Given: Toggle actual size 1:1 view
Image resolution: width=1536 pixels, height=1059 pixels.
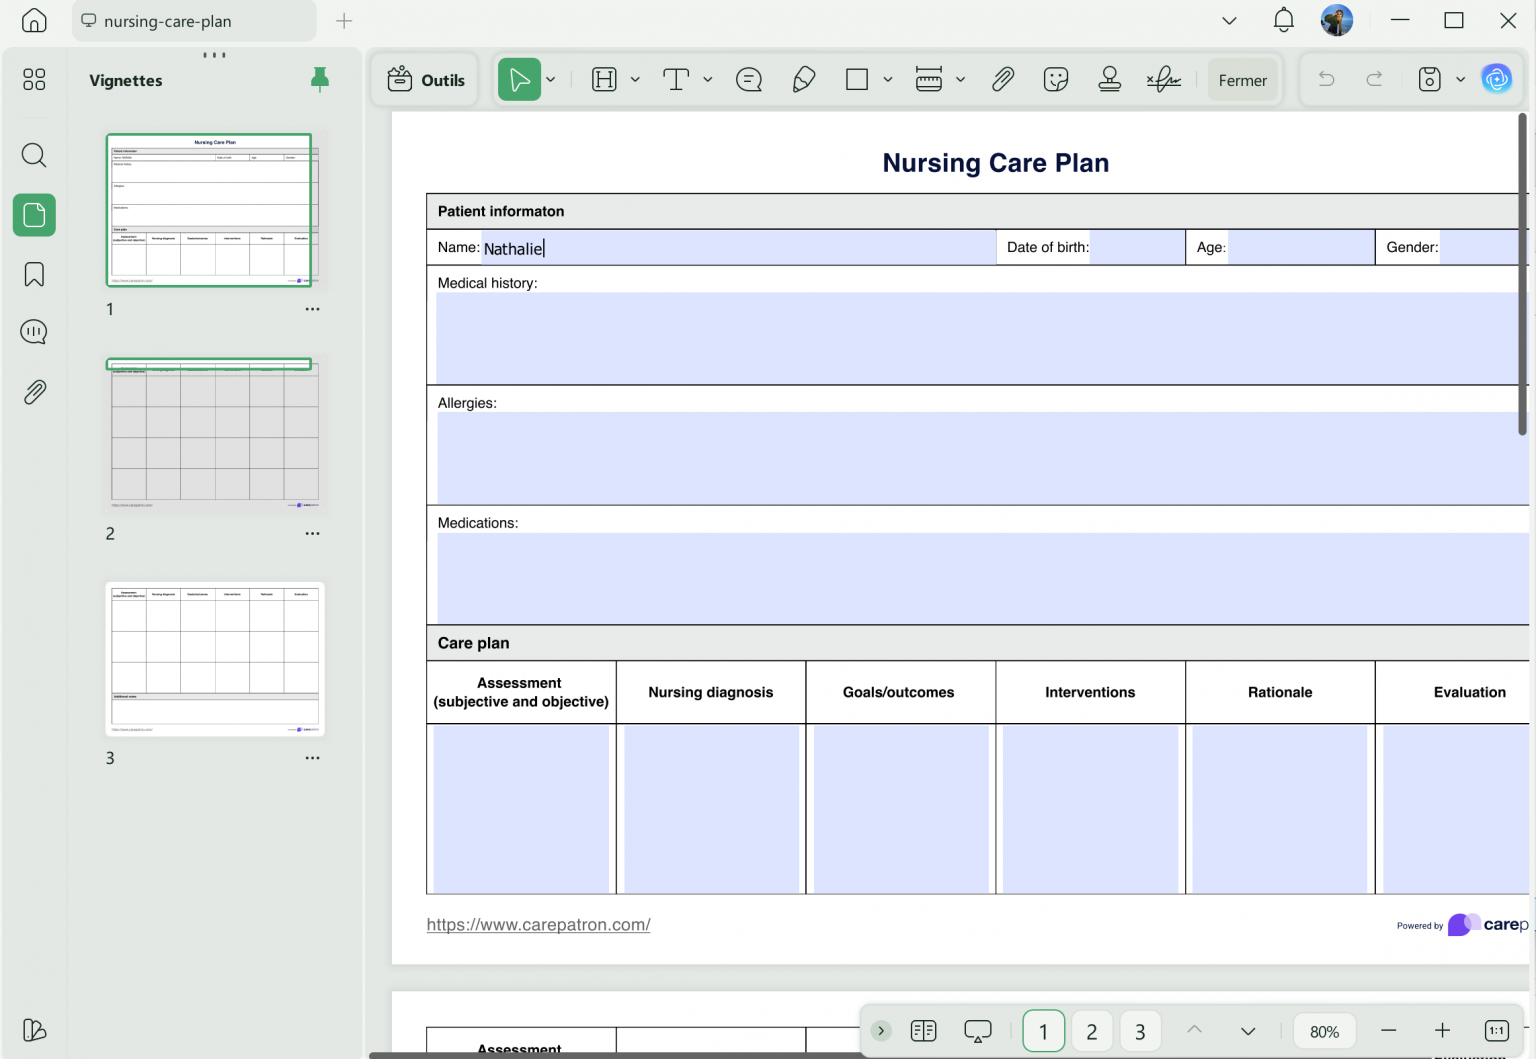Looking at the screenshot, I should pos(1496,1031).
